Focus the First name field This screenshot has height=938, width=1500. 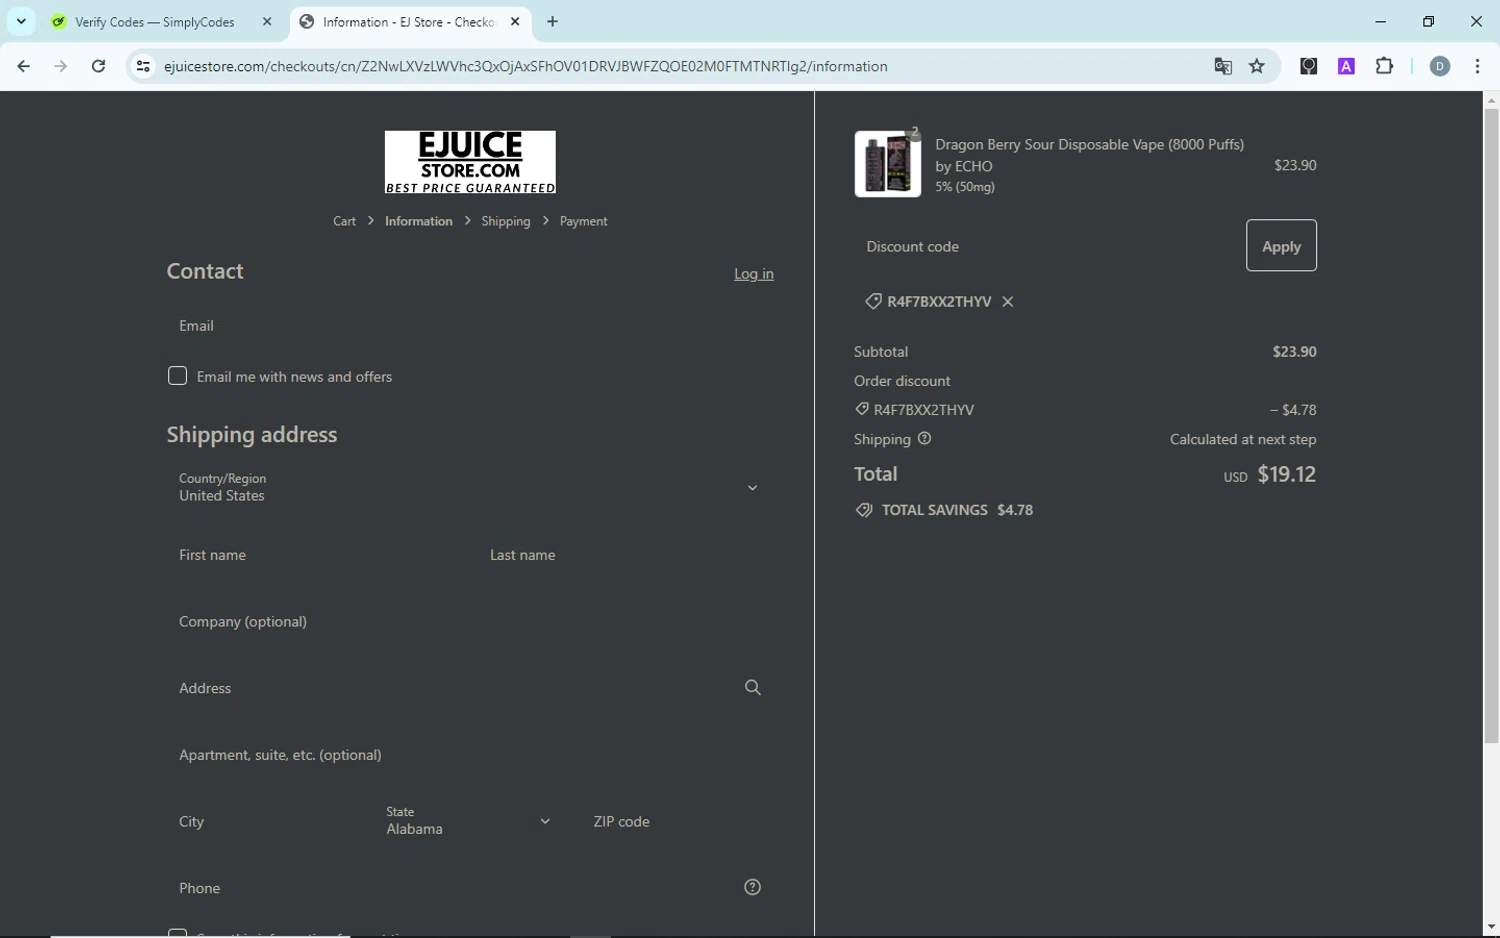click(x=315, y=555)
